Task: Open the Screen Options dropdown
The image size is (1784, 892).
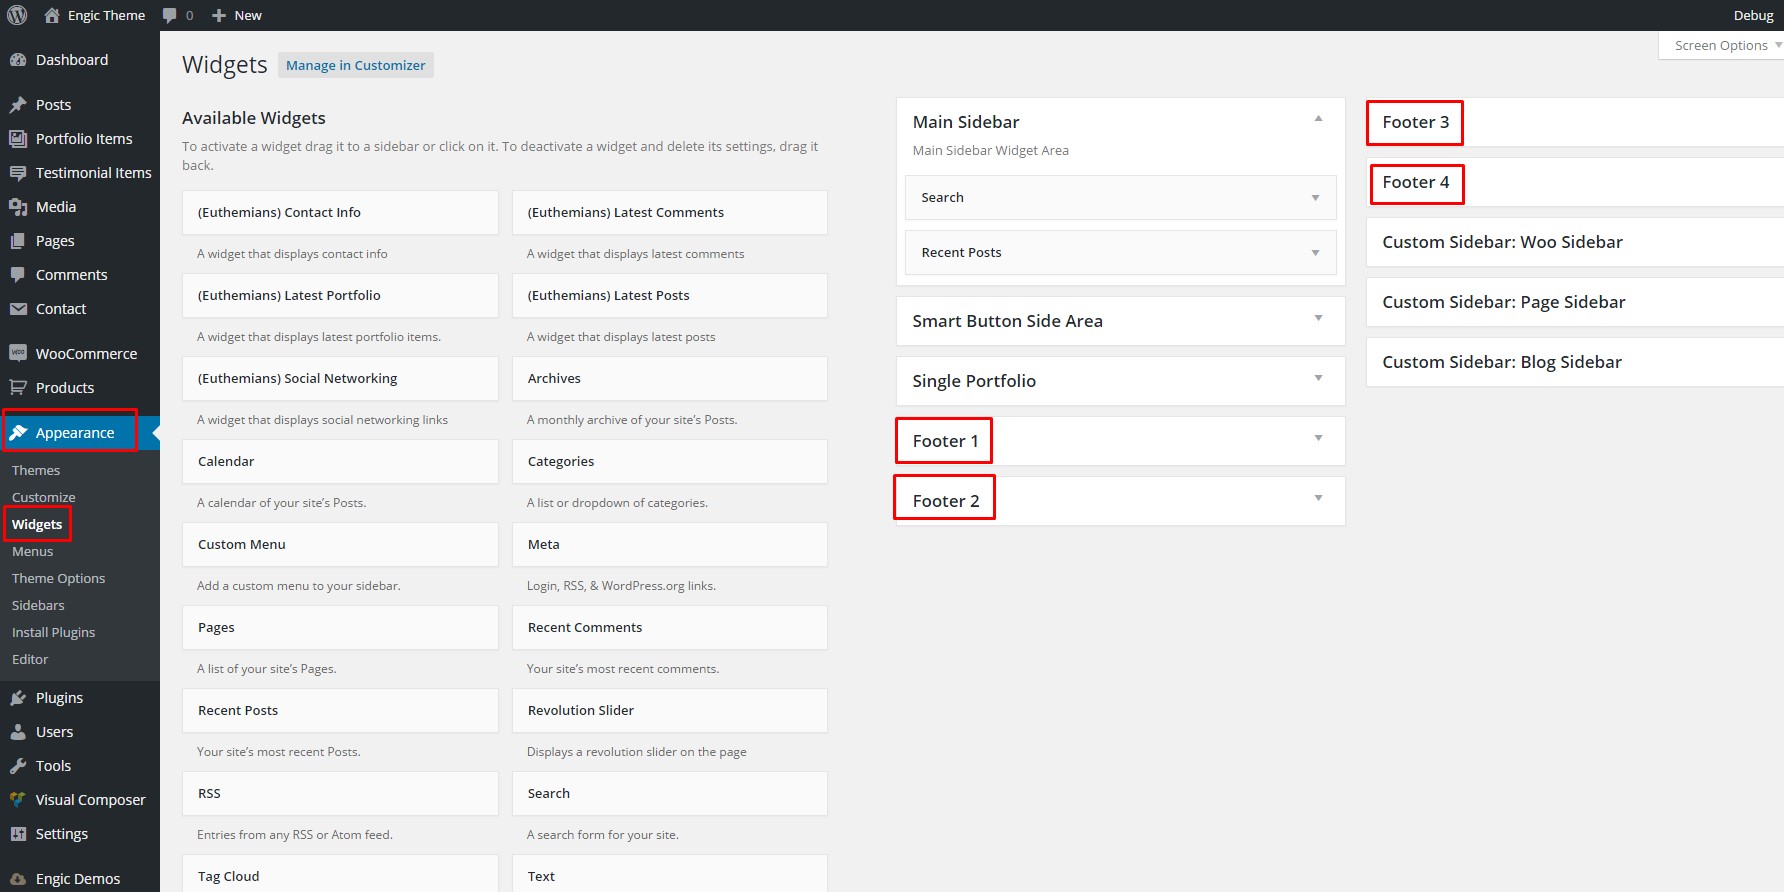Action: (x=1722, y=45)
